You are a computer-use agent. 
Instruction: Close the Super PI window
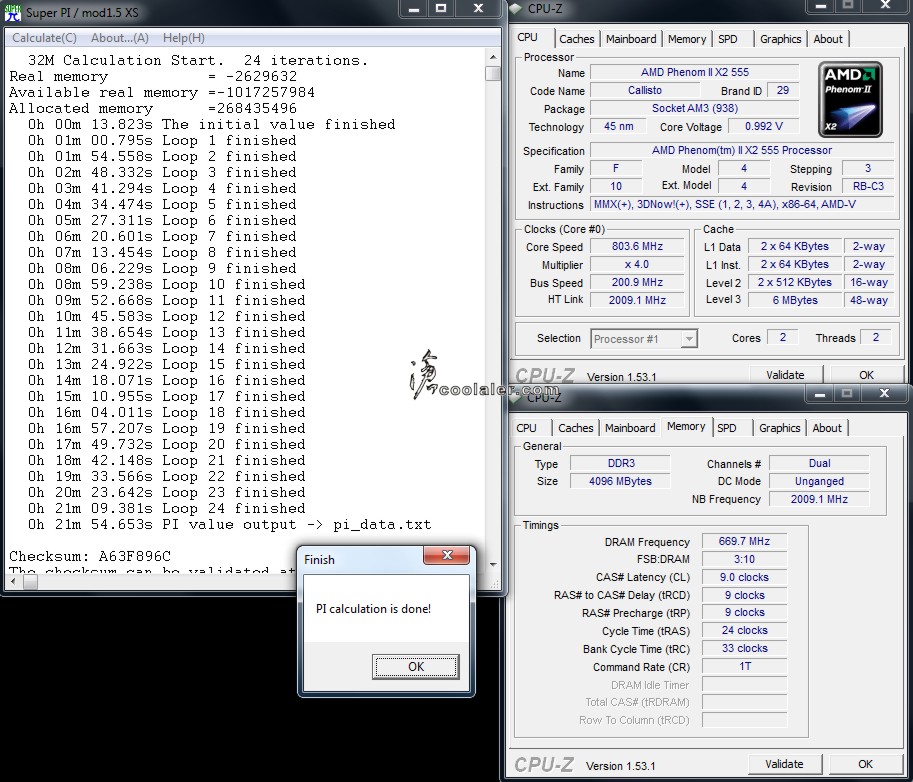click(480, 8)
